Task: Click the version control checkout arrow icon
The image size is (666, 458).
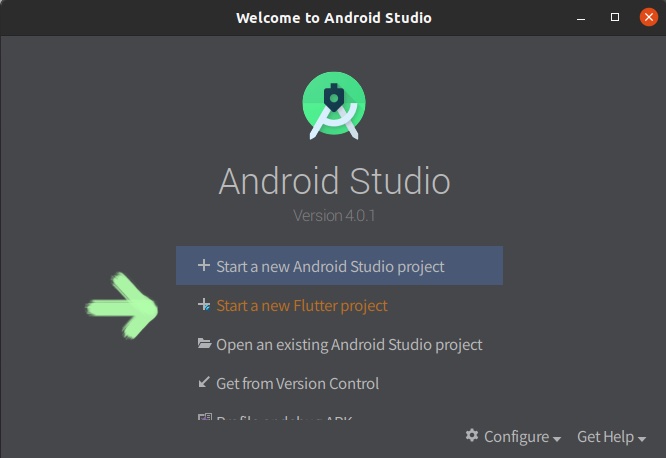Action: click(x=204, y=382)
